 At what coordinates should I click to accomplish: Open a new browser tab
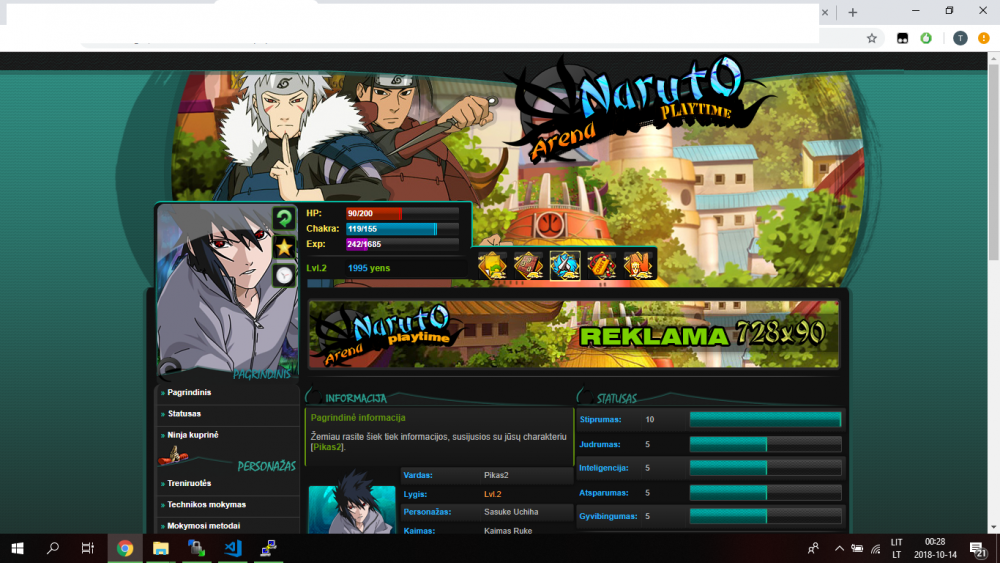(x=853, y=12)
